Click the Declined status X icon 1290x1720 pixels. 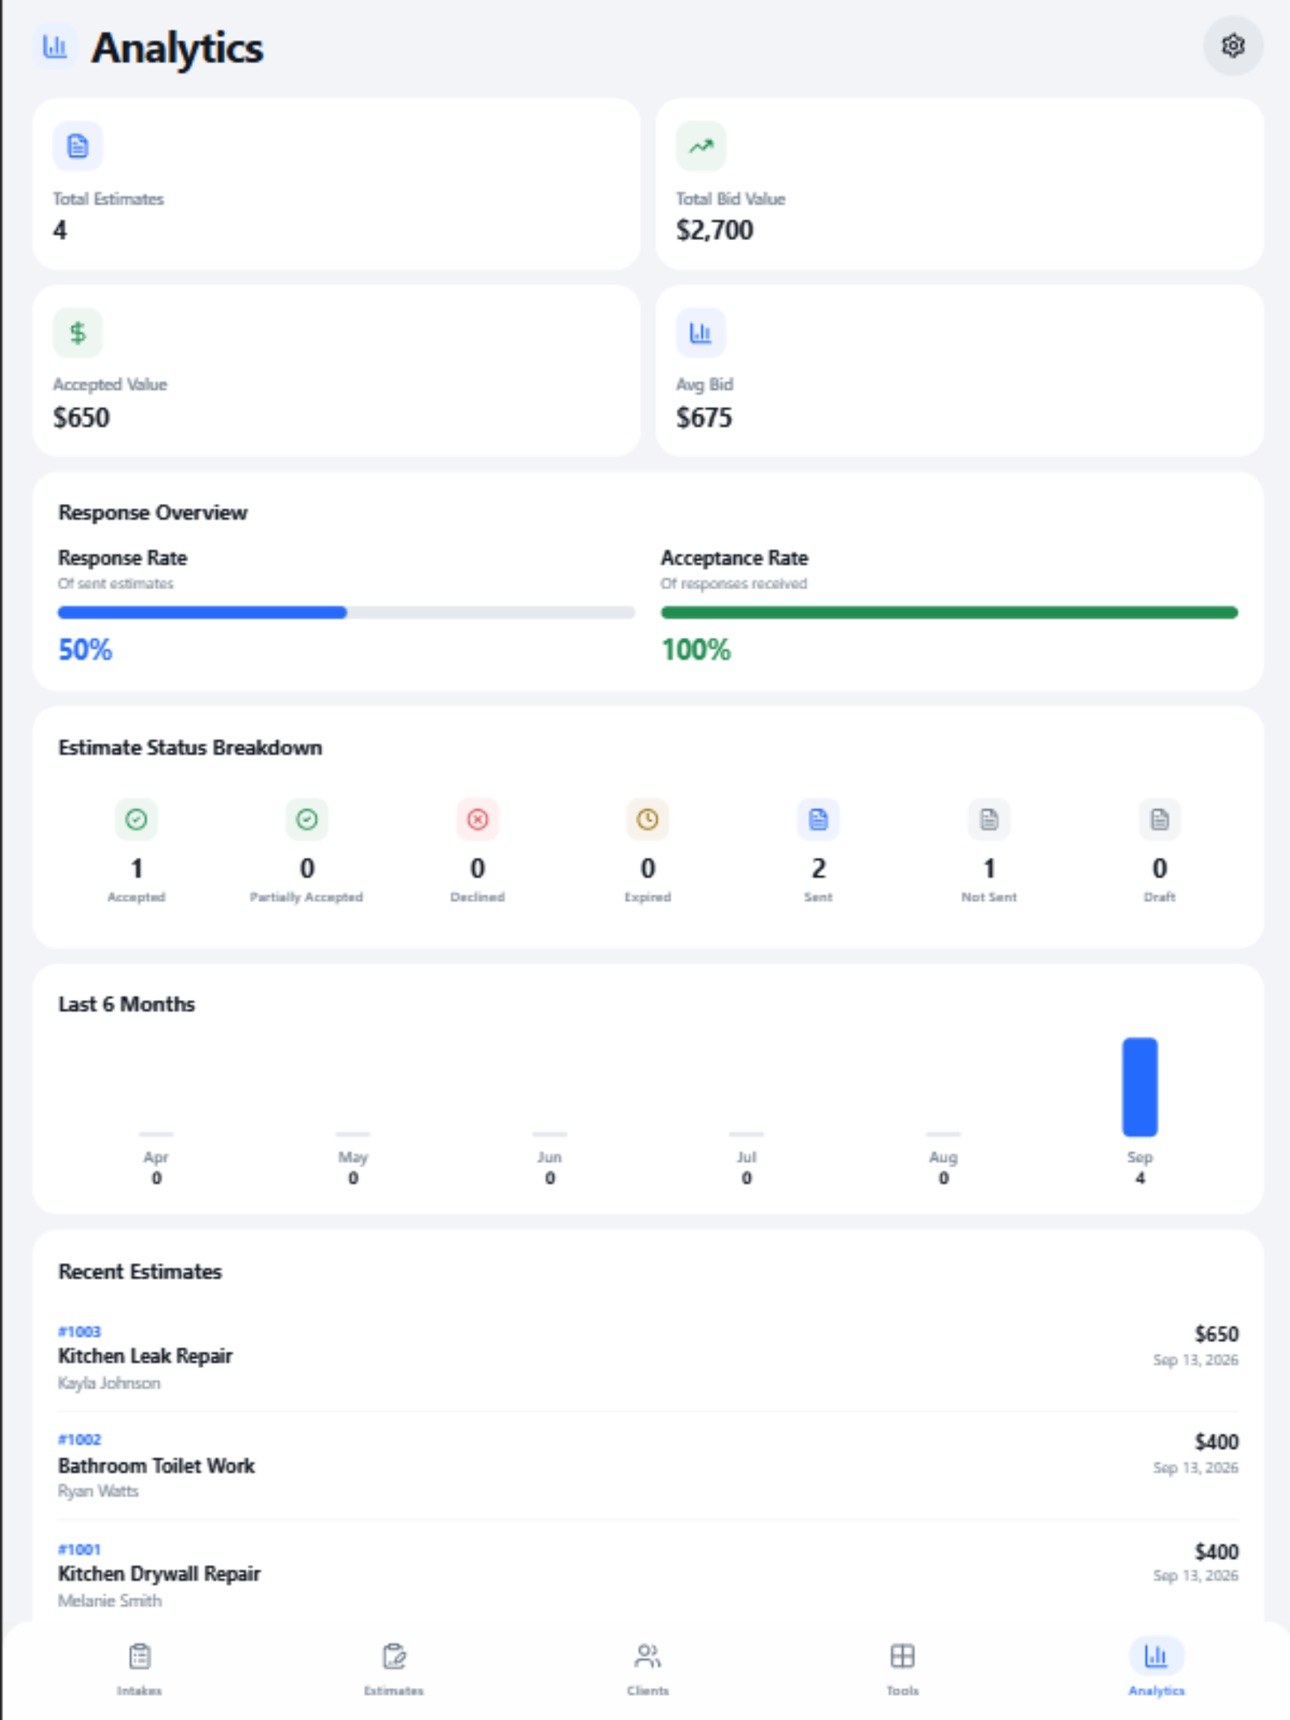pyautogui.click(x=478, y=819)
